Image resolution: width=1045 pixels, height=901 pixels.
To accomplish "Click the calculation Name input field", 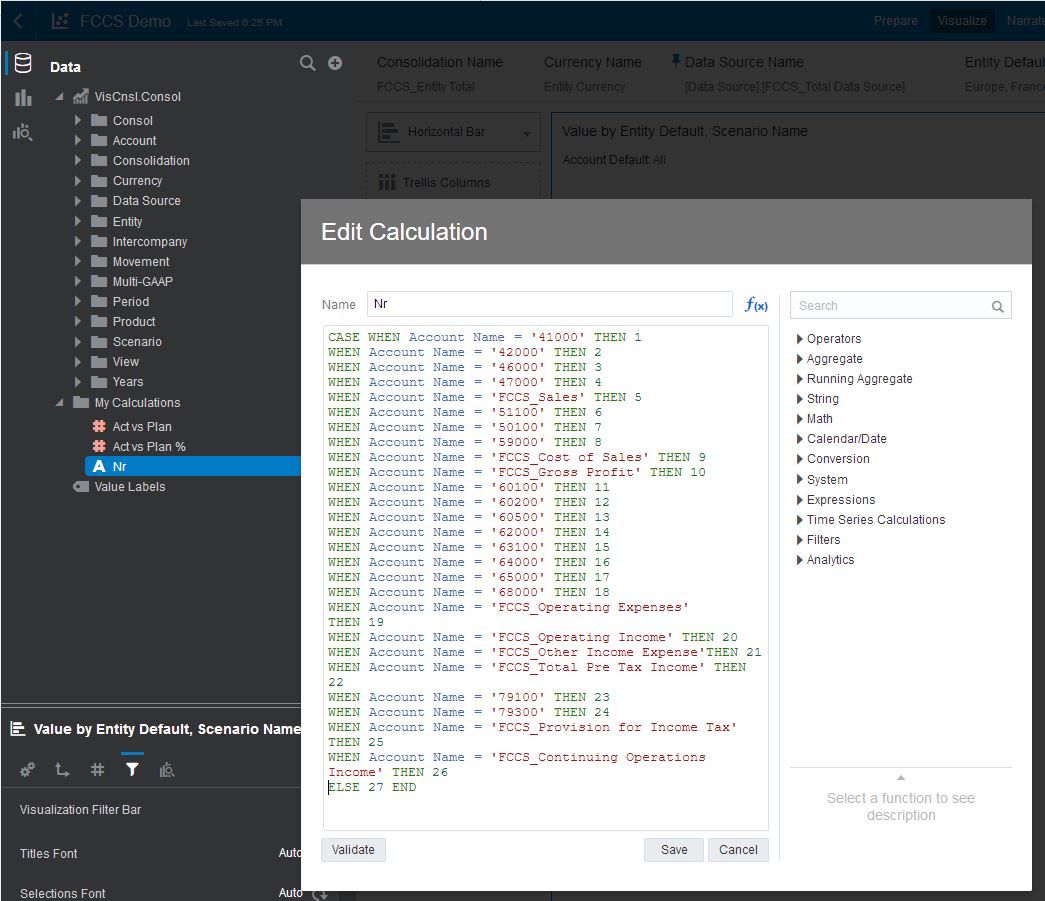I will (x=549, y=304).
